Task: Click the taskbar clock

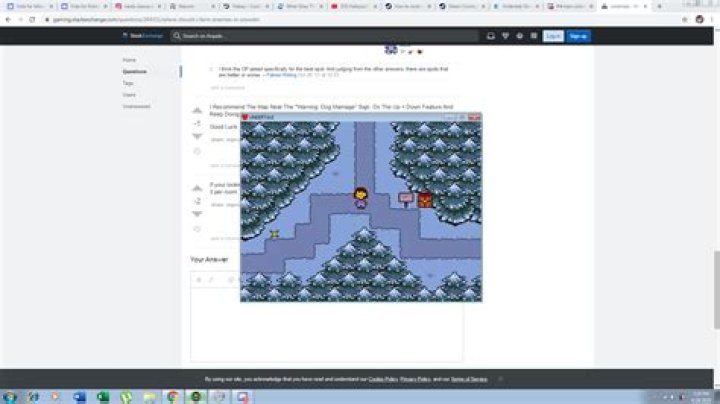Action: 701,397
